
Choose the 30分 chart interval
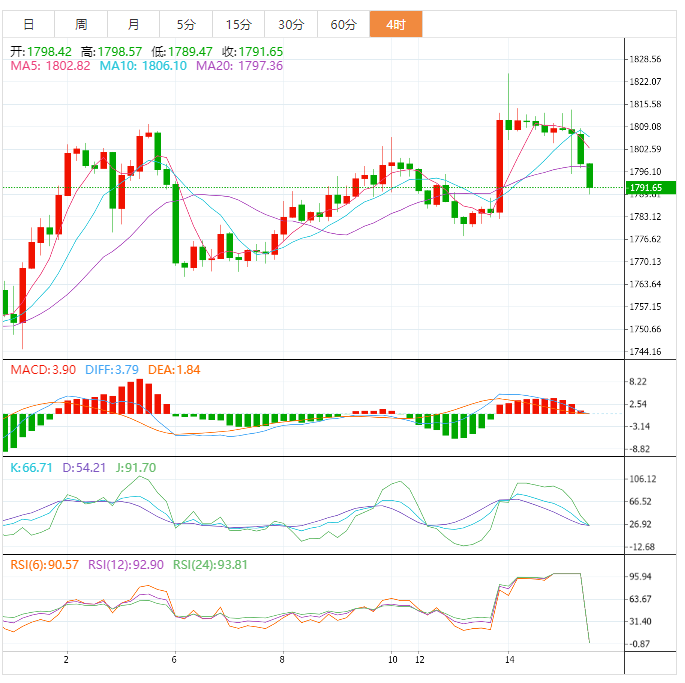pos(291,24)
